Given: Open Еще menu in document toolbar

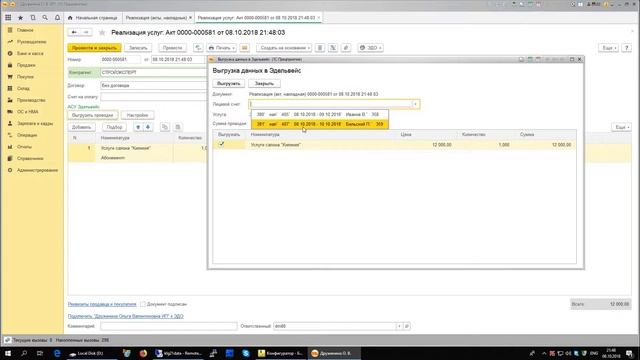Looking at the screenshot, I should [609, 48].
